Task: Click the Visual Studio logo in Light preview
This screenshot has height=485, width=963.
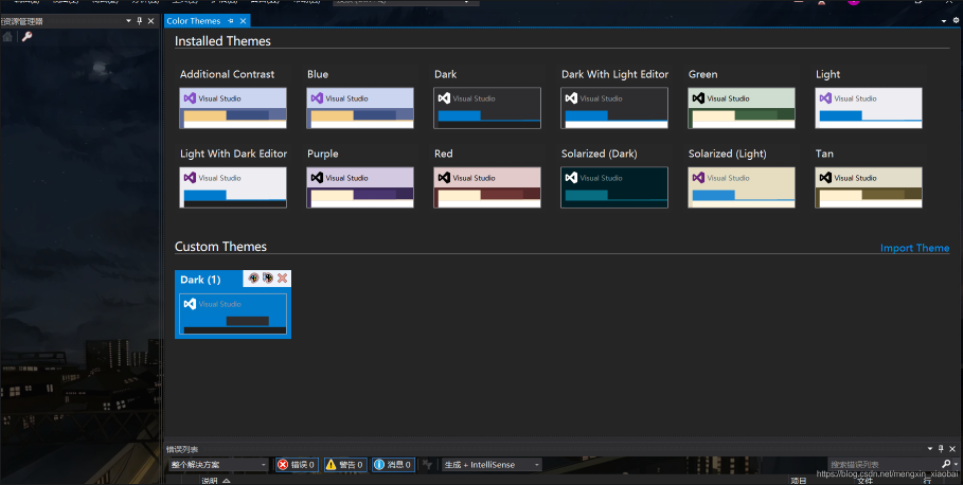Action: pyautogui.click(x=825, y=98)
